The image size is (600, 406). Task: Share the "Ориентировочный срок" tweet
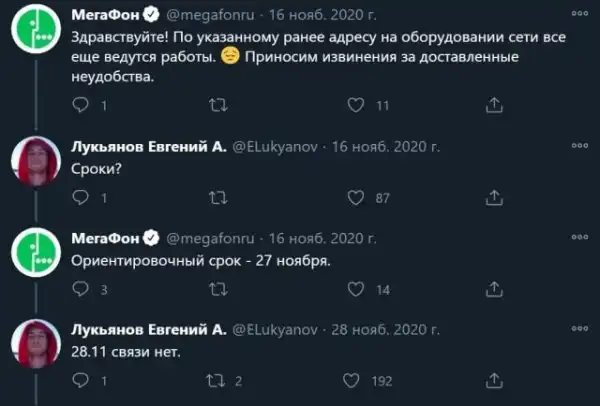[x=492, y=290]
